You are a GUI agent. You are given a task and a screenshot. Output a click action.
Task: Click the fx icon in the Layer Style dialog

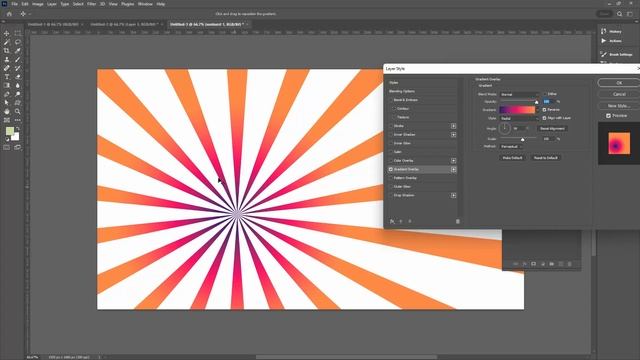(392, 221)
